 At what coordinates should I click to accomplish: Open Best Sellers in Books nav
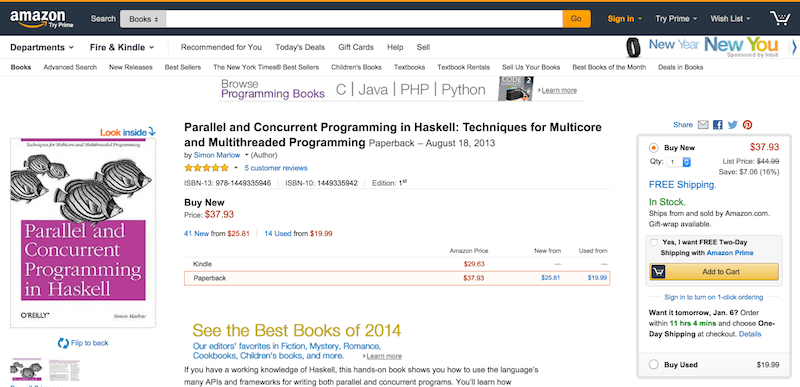(183, 67)
